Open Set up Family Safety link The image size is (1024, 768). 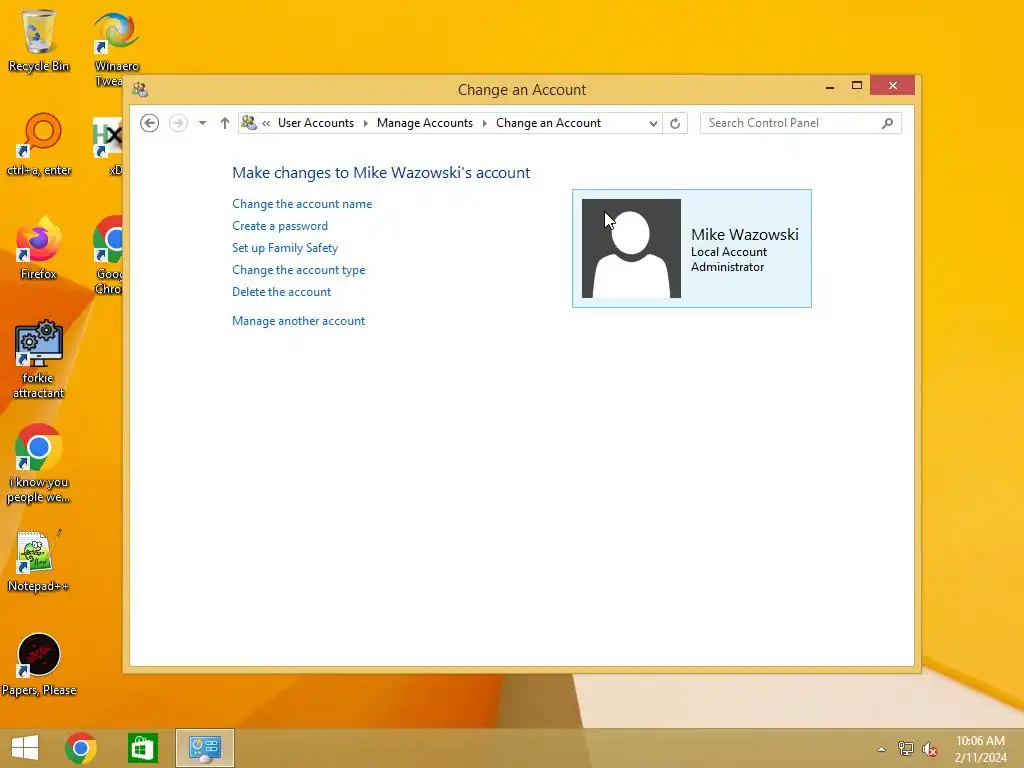tap(285, 248)
